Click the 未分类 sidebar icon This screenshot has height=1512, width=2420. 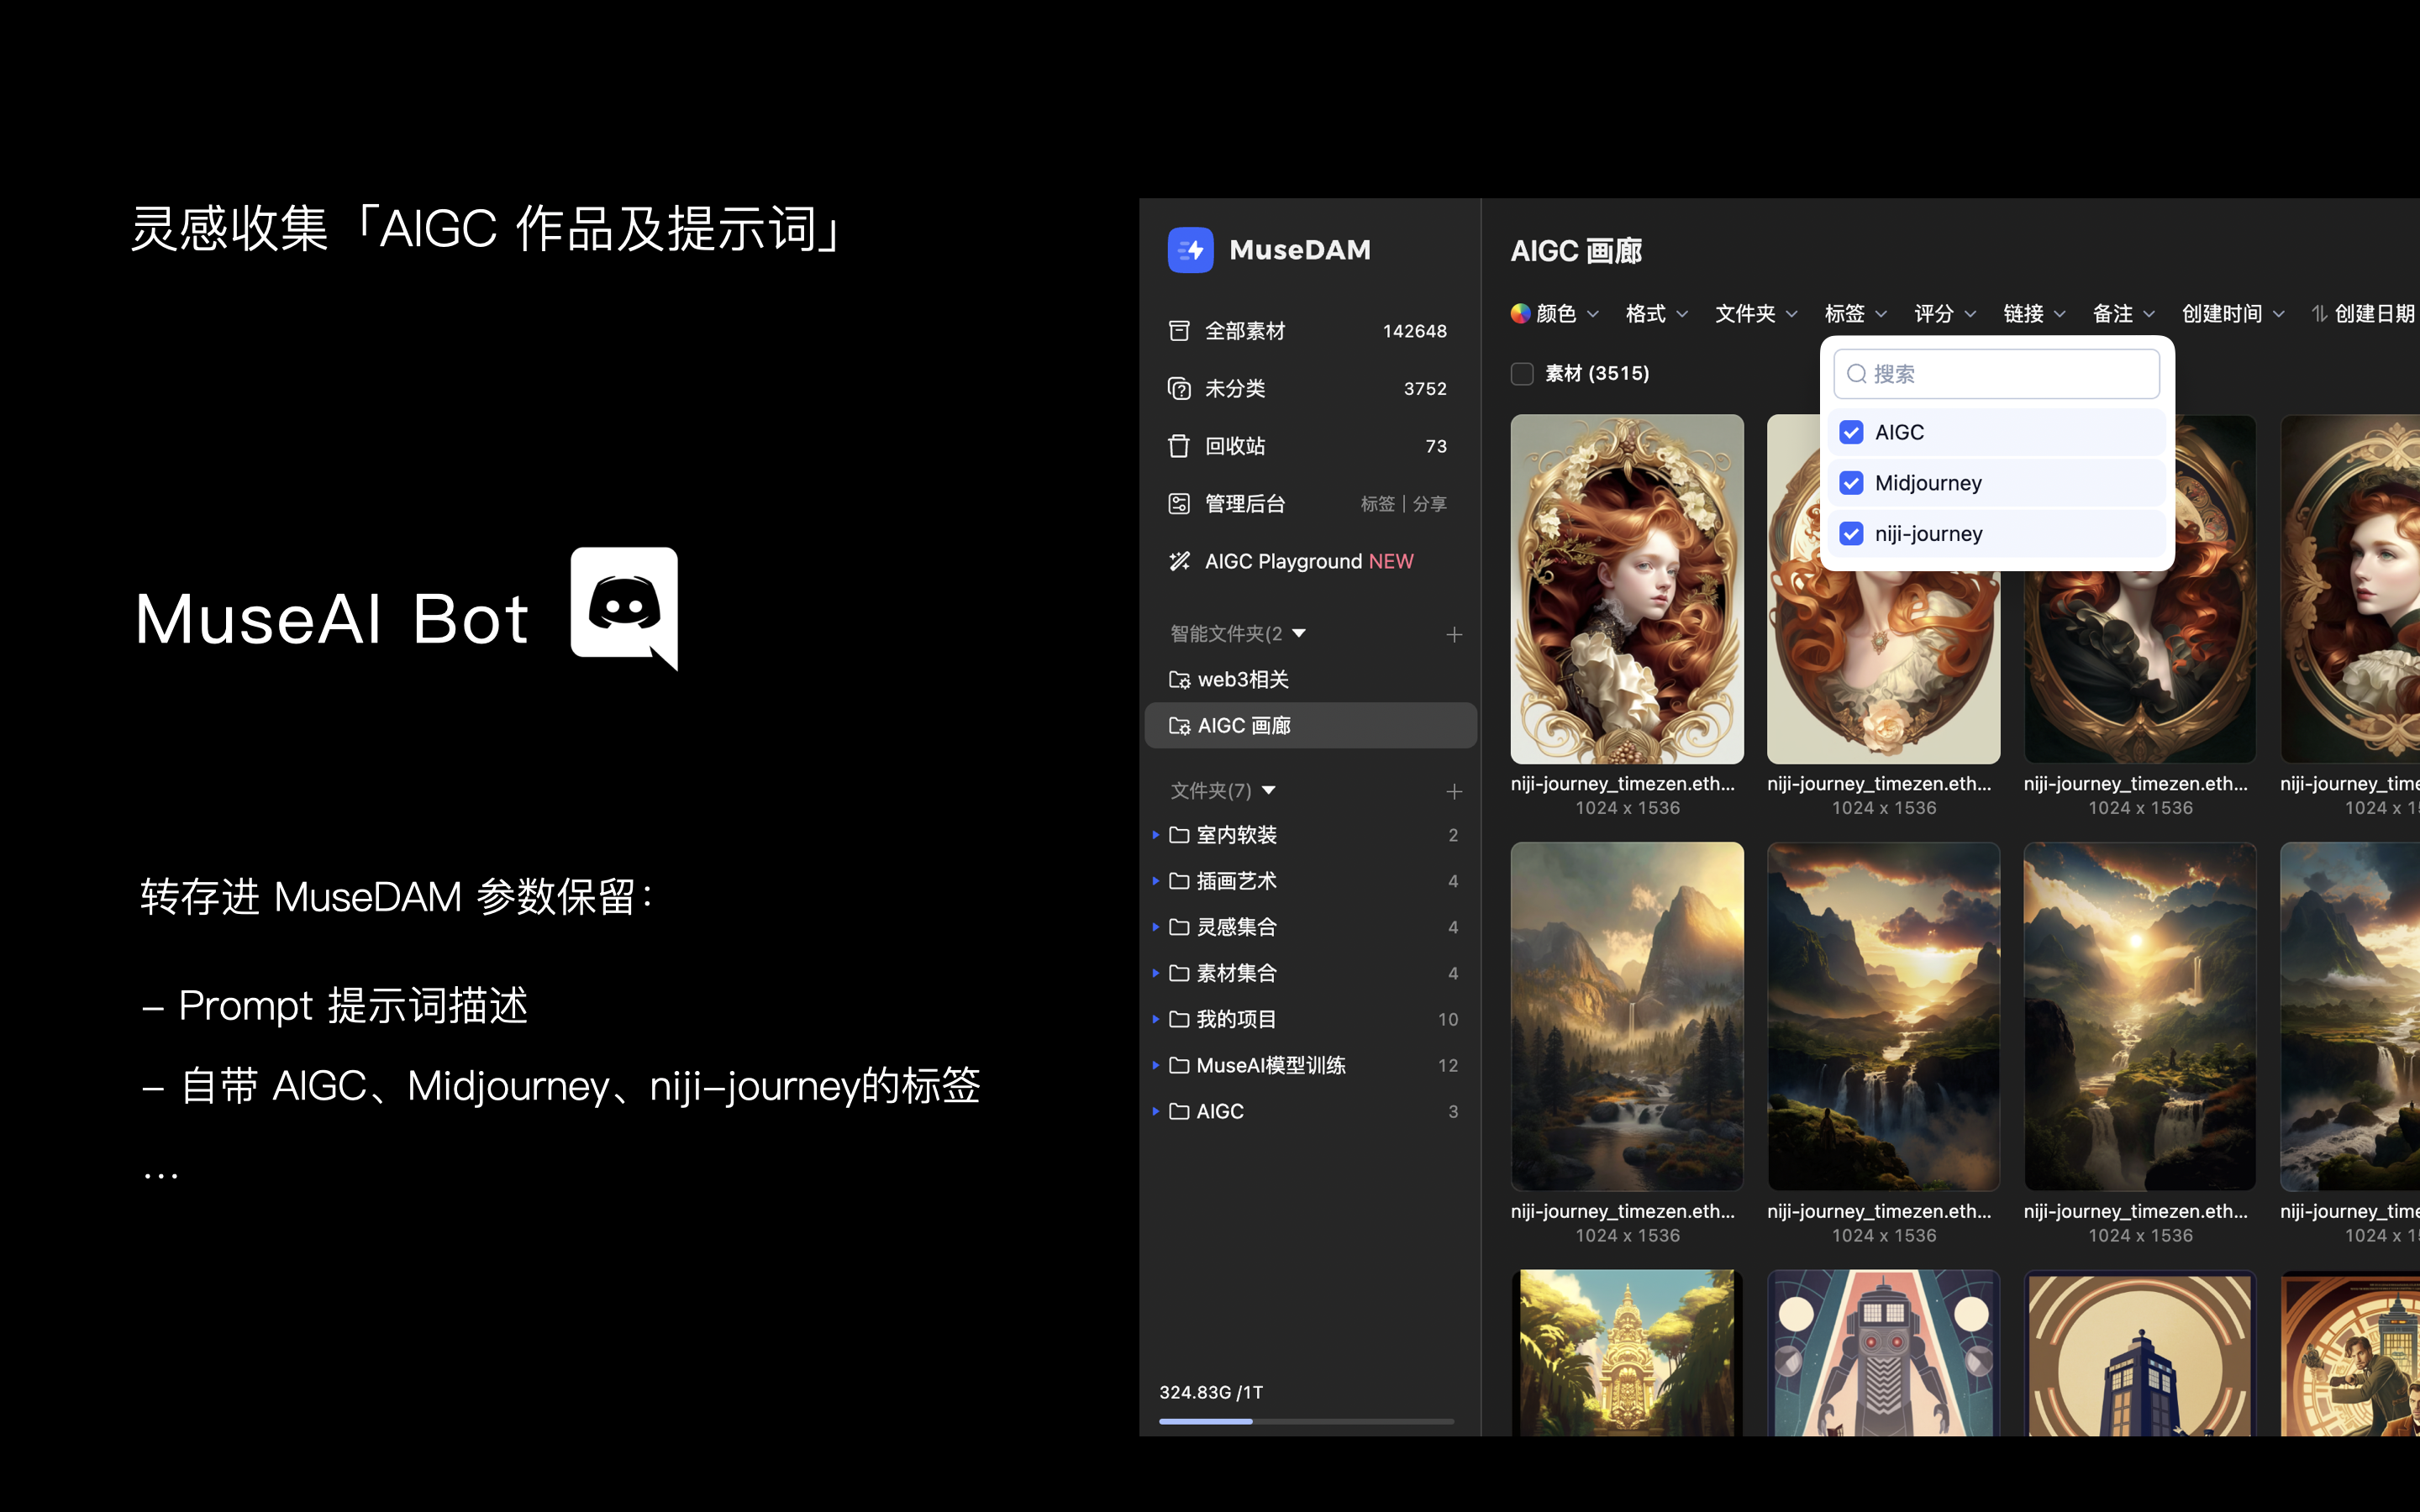coord(1179,389)
